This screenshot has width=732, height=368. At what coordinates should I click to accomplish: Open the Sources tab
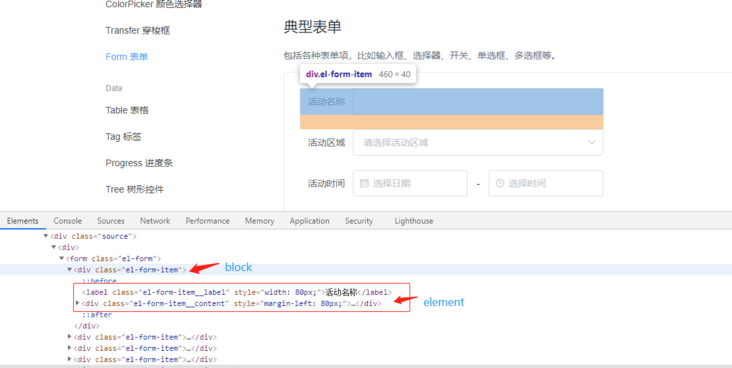(111, 221)
